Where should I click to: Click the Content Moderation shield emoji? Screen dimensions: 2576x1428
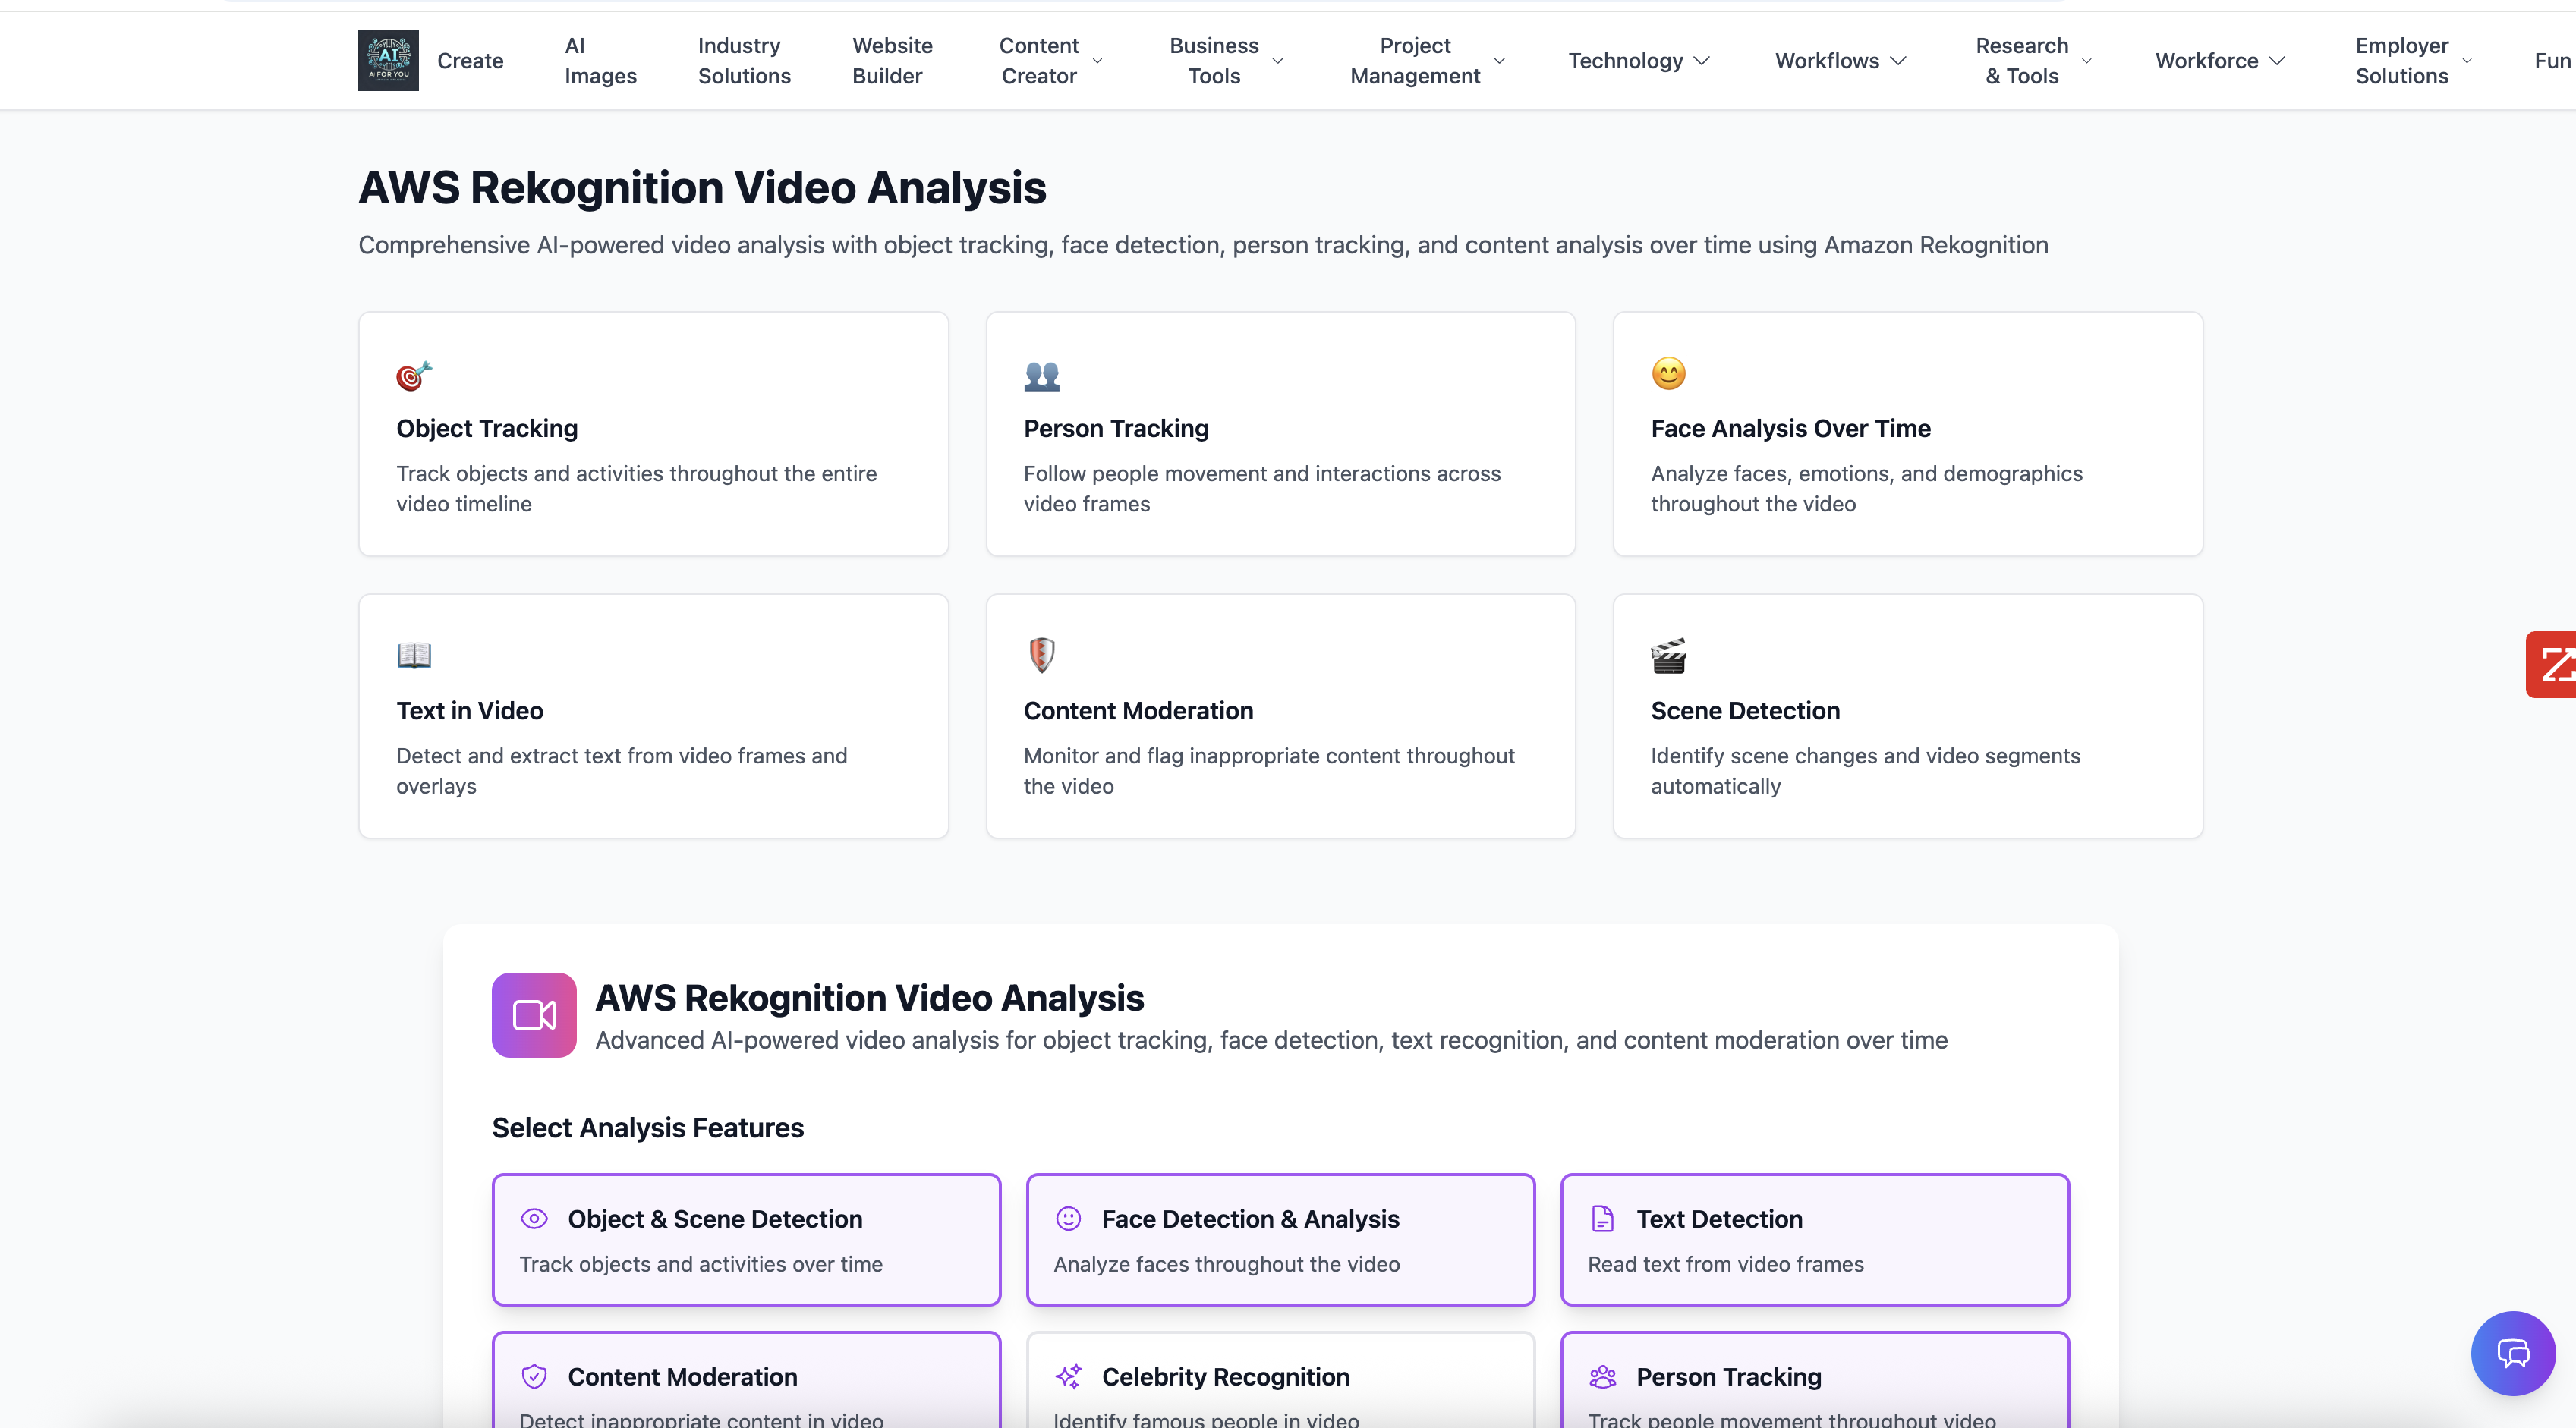click(x=1041, y=655)
